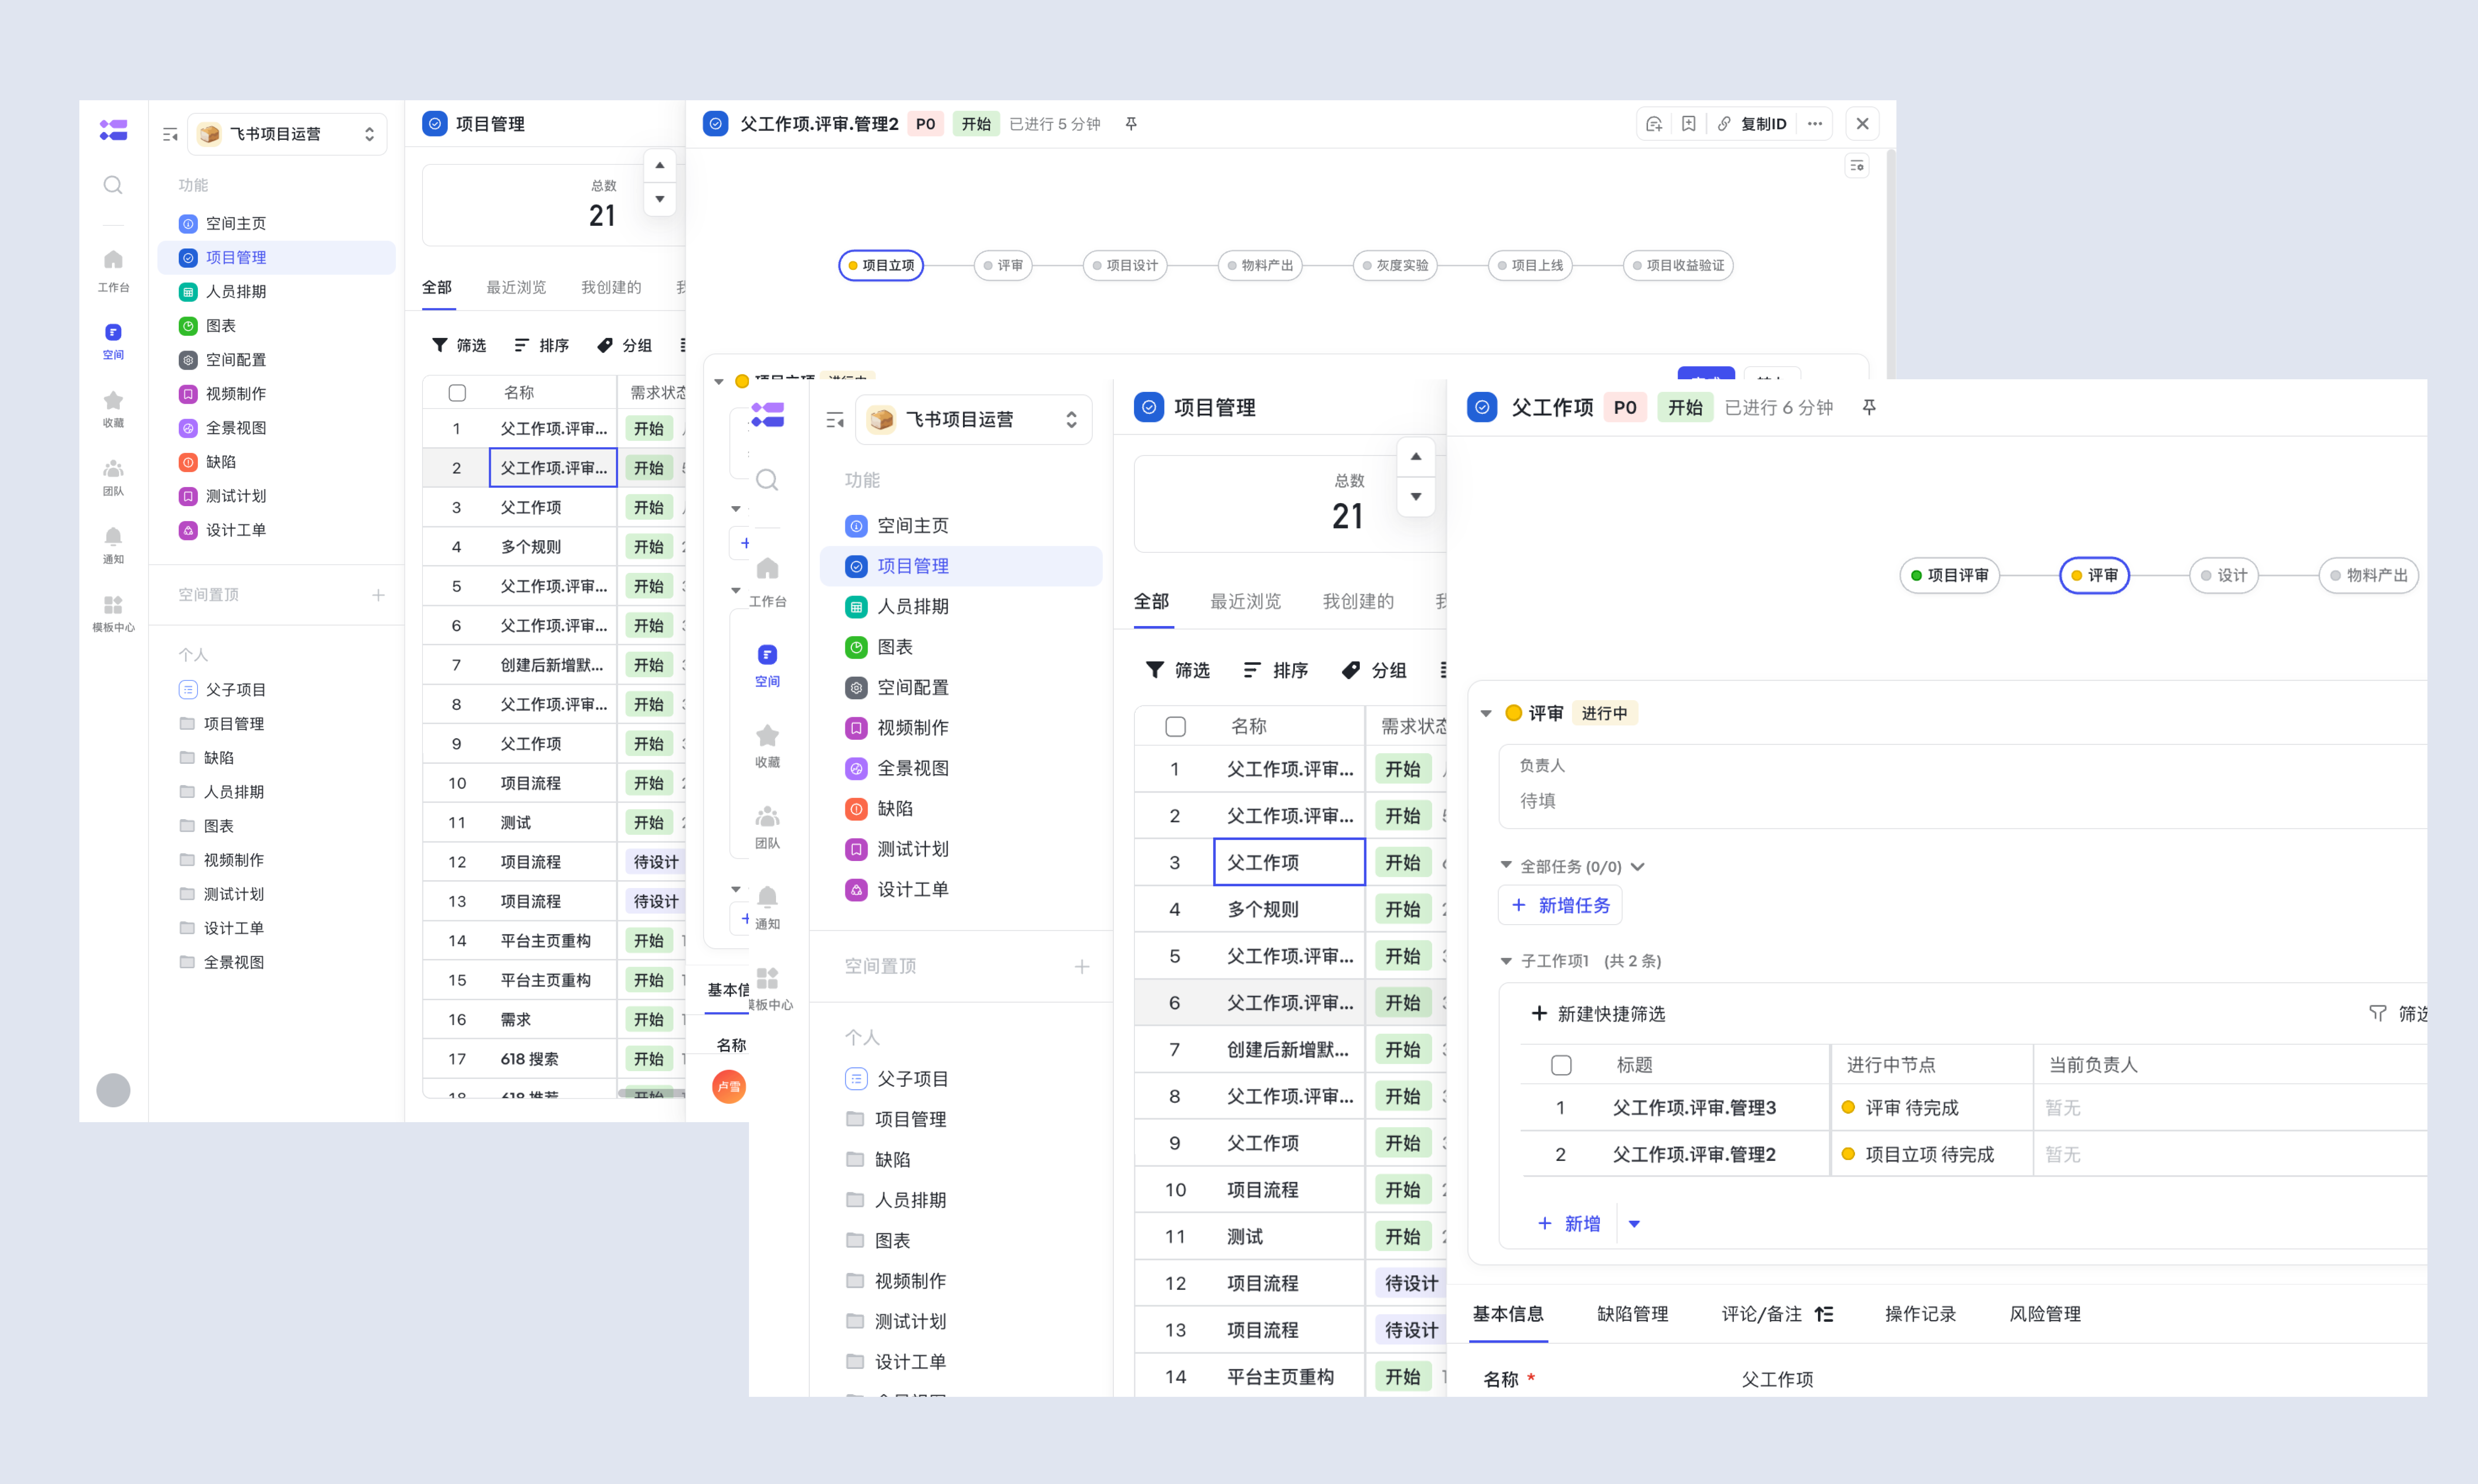The width and height of the screenshot is (2478, 1484).
Task: Pin the front window 父工作项 detail panel
Action: (1869, 407)
